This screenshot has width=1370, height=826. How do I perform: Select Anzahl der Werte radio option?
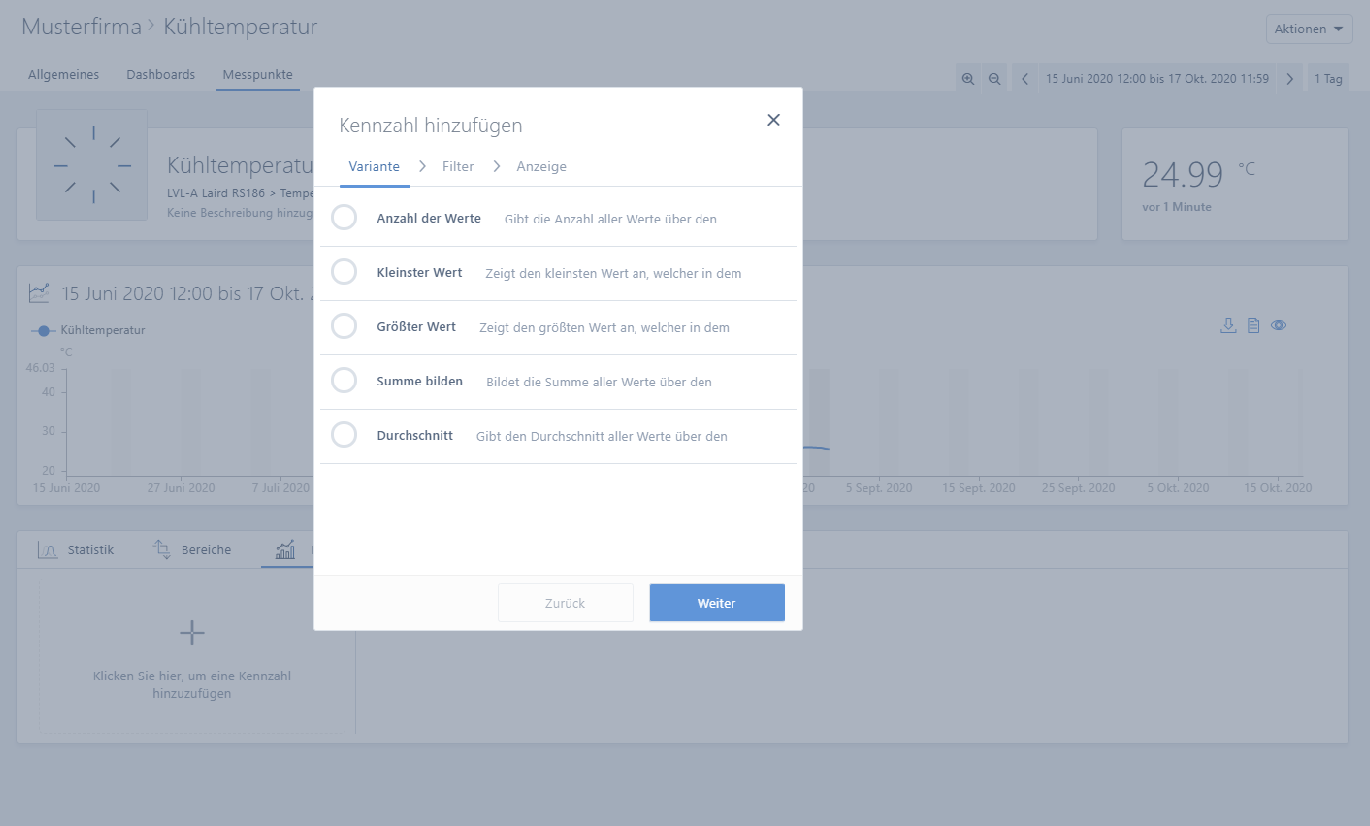[x=344, y=218]
